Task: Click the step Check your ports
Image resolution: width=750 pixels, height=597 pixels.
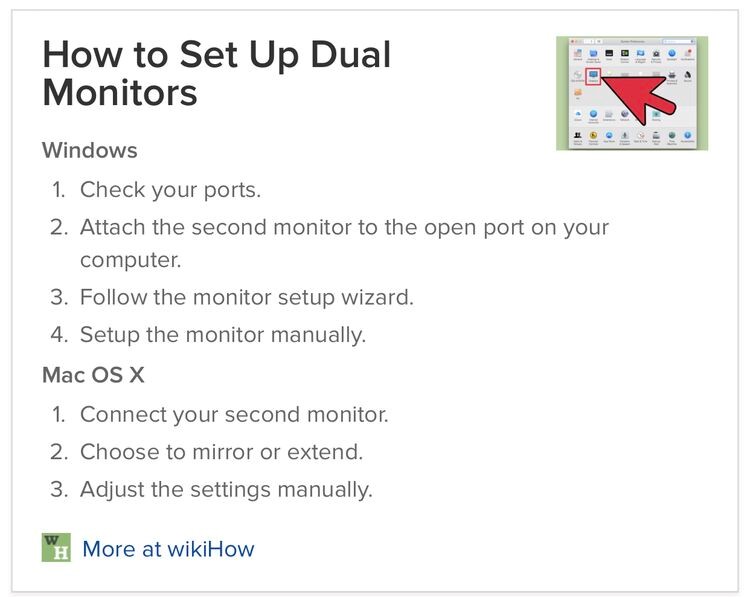Action: (170, 190)
